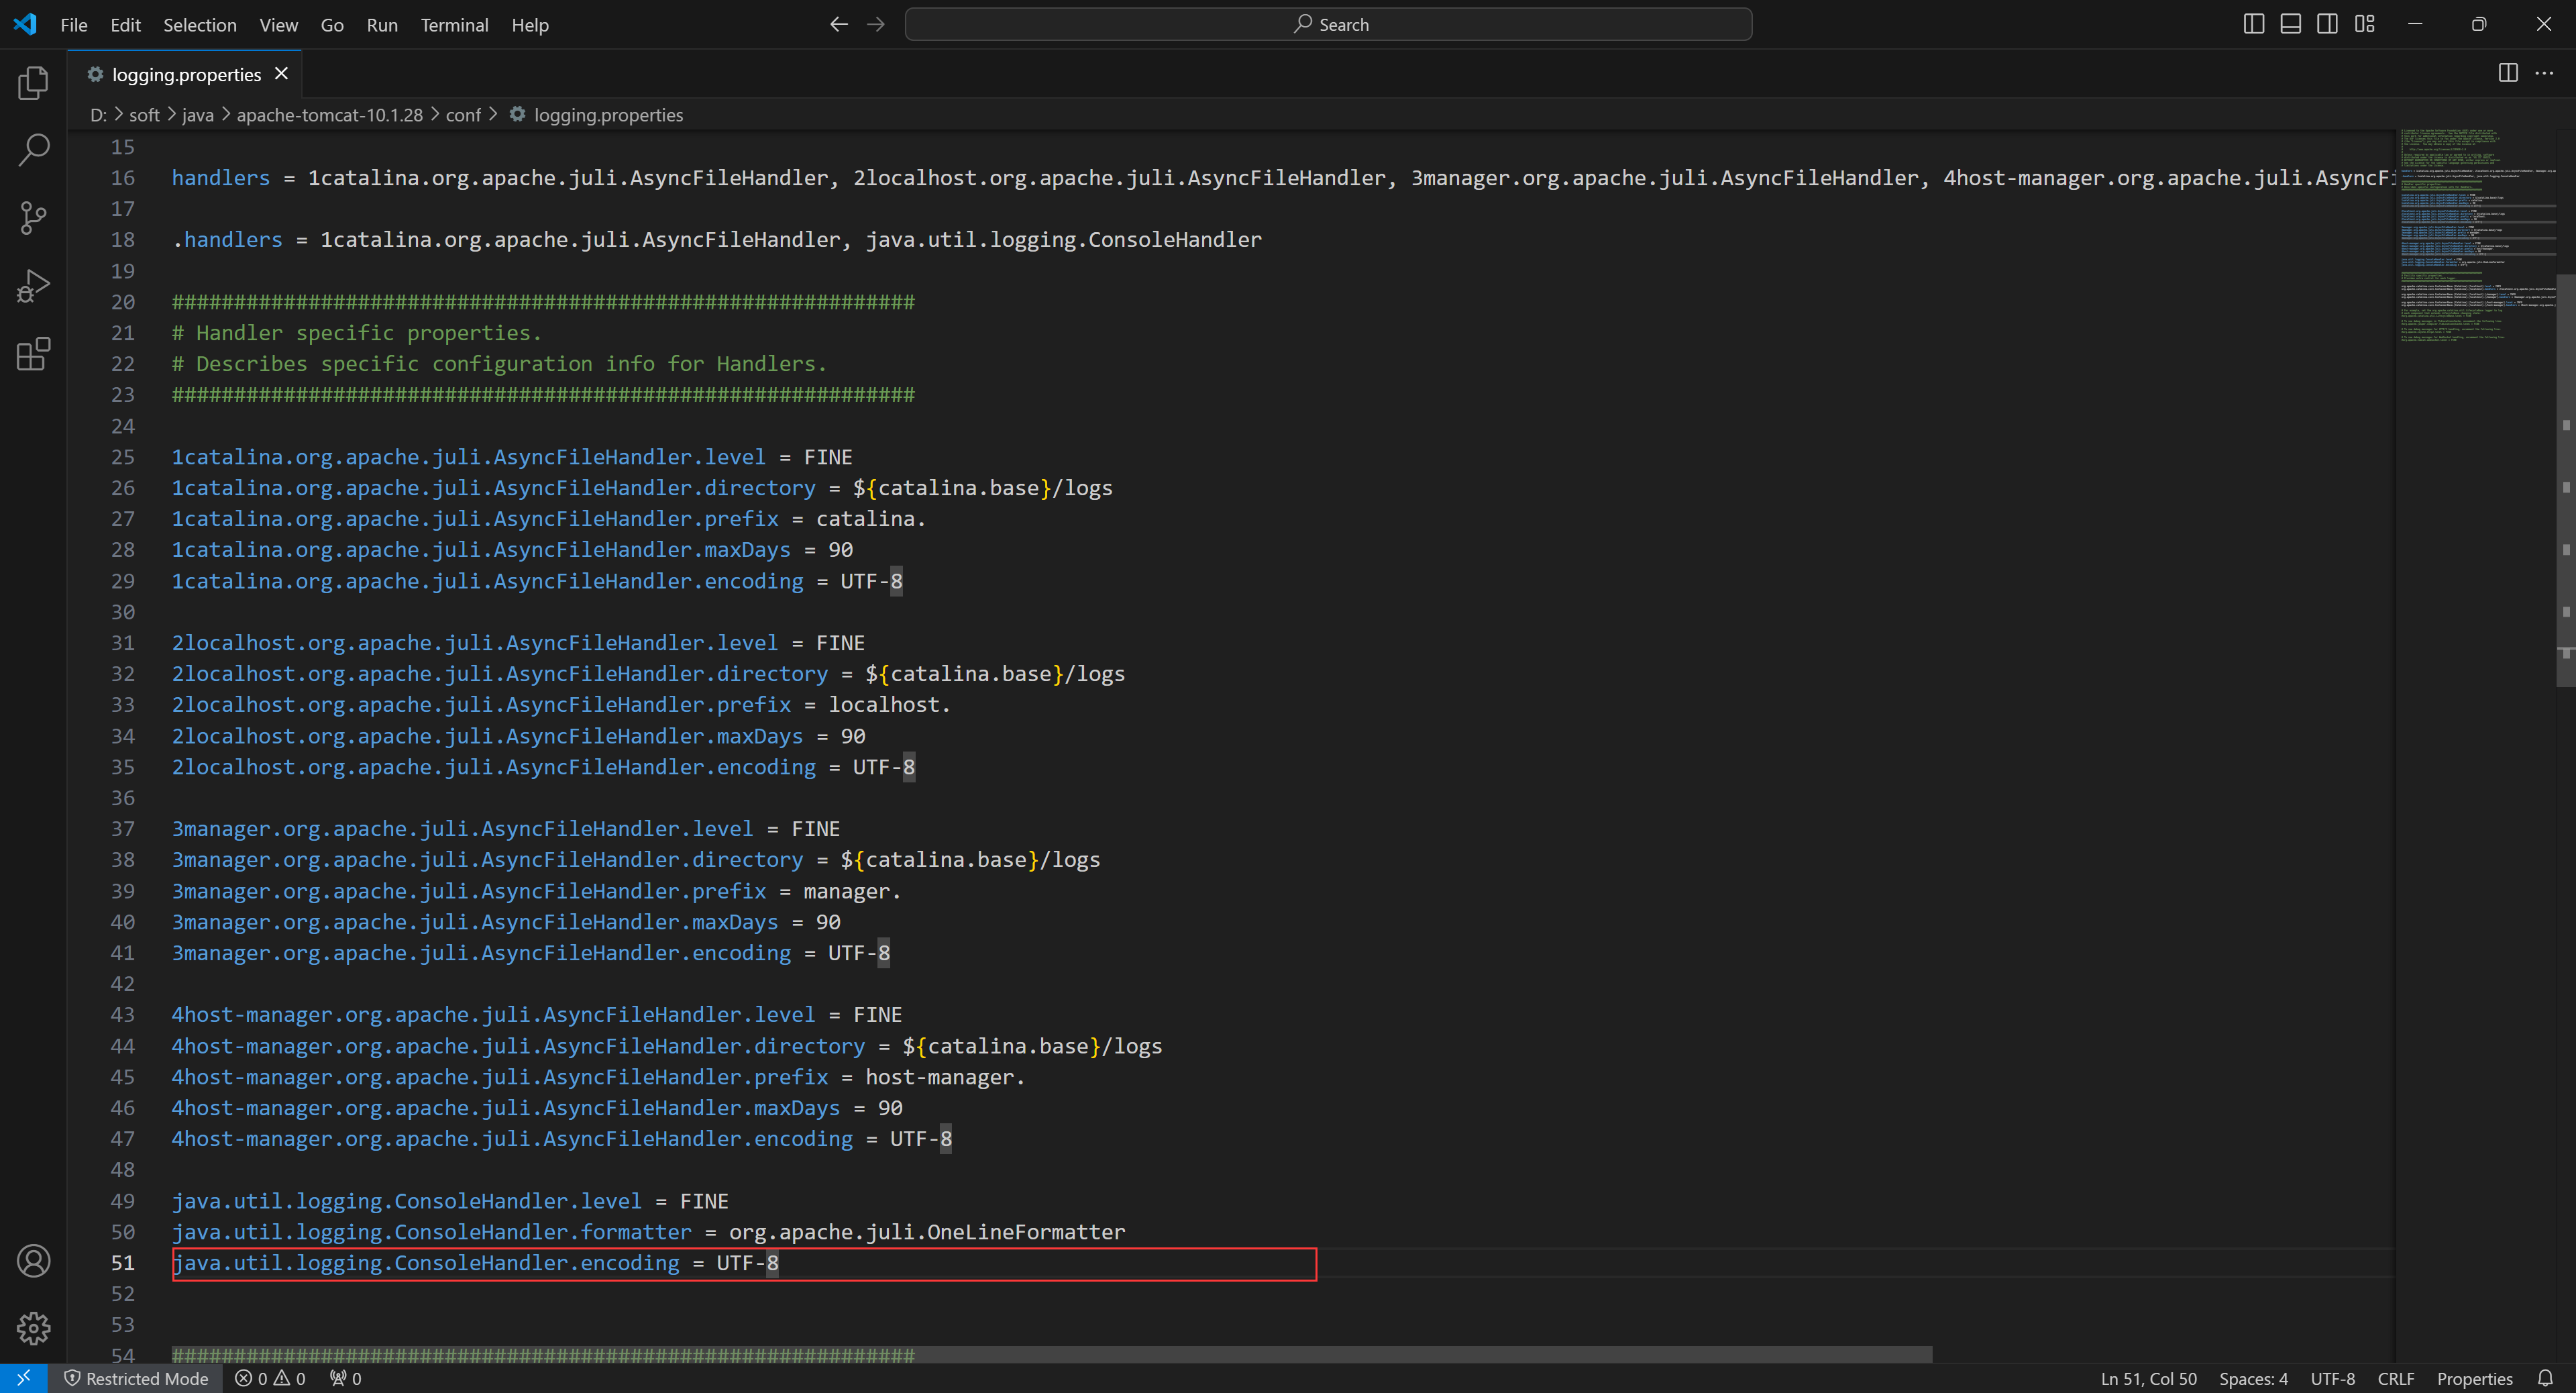Select CRLF end of line sequence
This screenshot has height=1393, width=2576.
(x=2395, y=1378)
